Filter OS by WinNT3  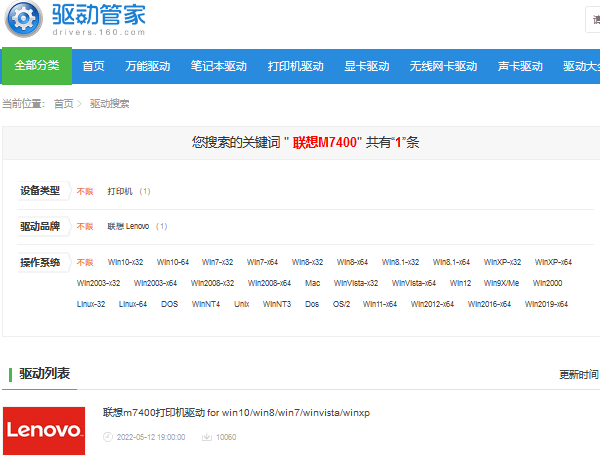coord(277,304)
